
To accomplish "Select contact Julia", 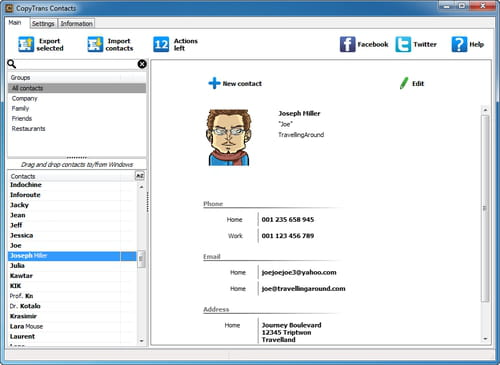I will 72,266.
